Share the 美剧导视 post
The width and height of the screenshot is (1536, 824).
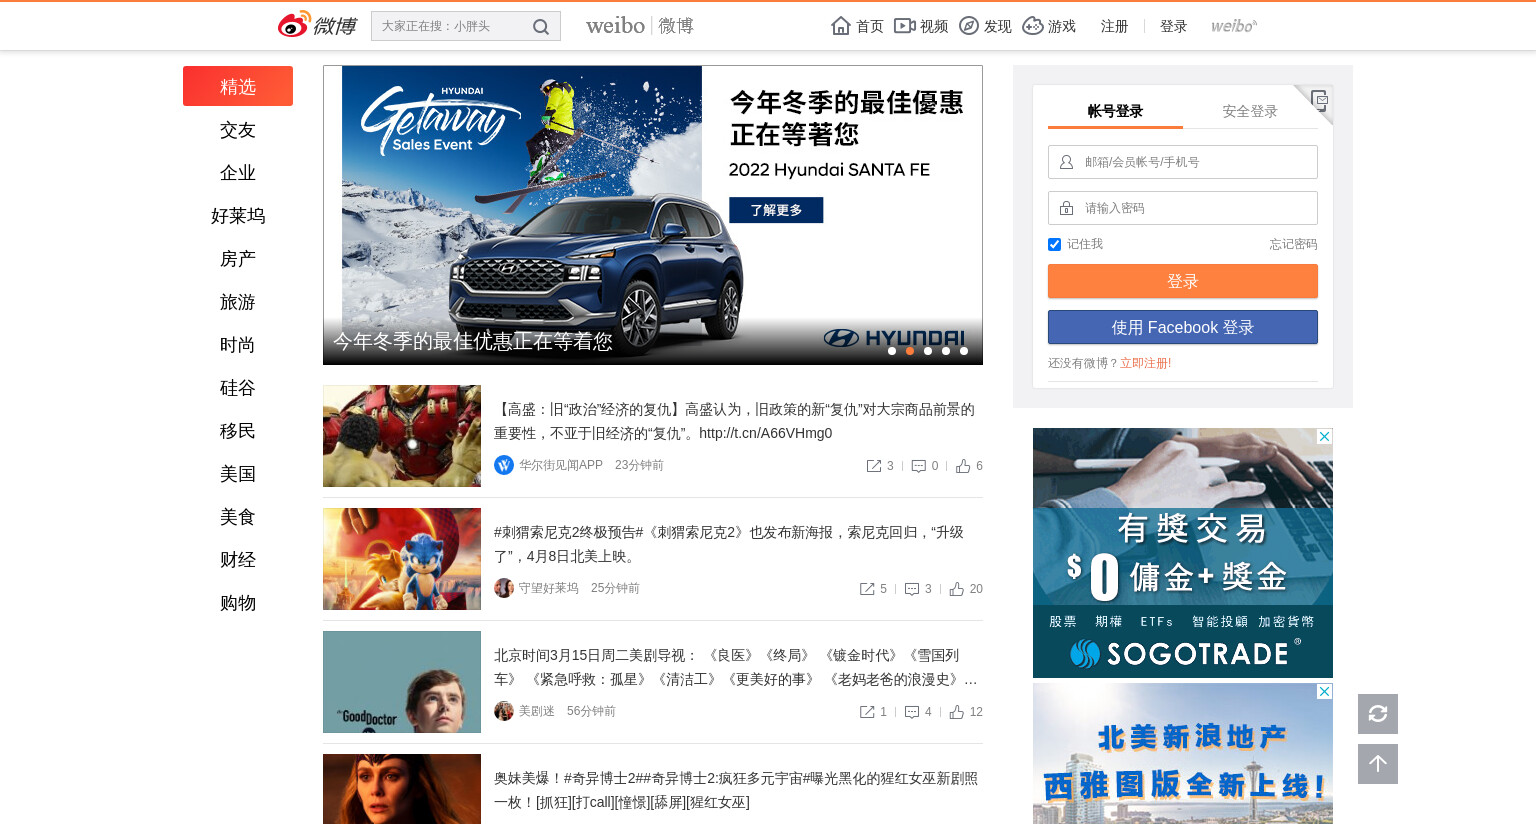point(867,712)
